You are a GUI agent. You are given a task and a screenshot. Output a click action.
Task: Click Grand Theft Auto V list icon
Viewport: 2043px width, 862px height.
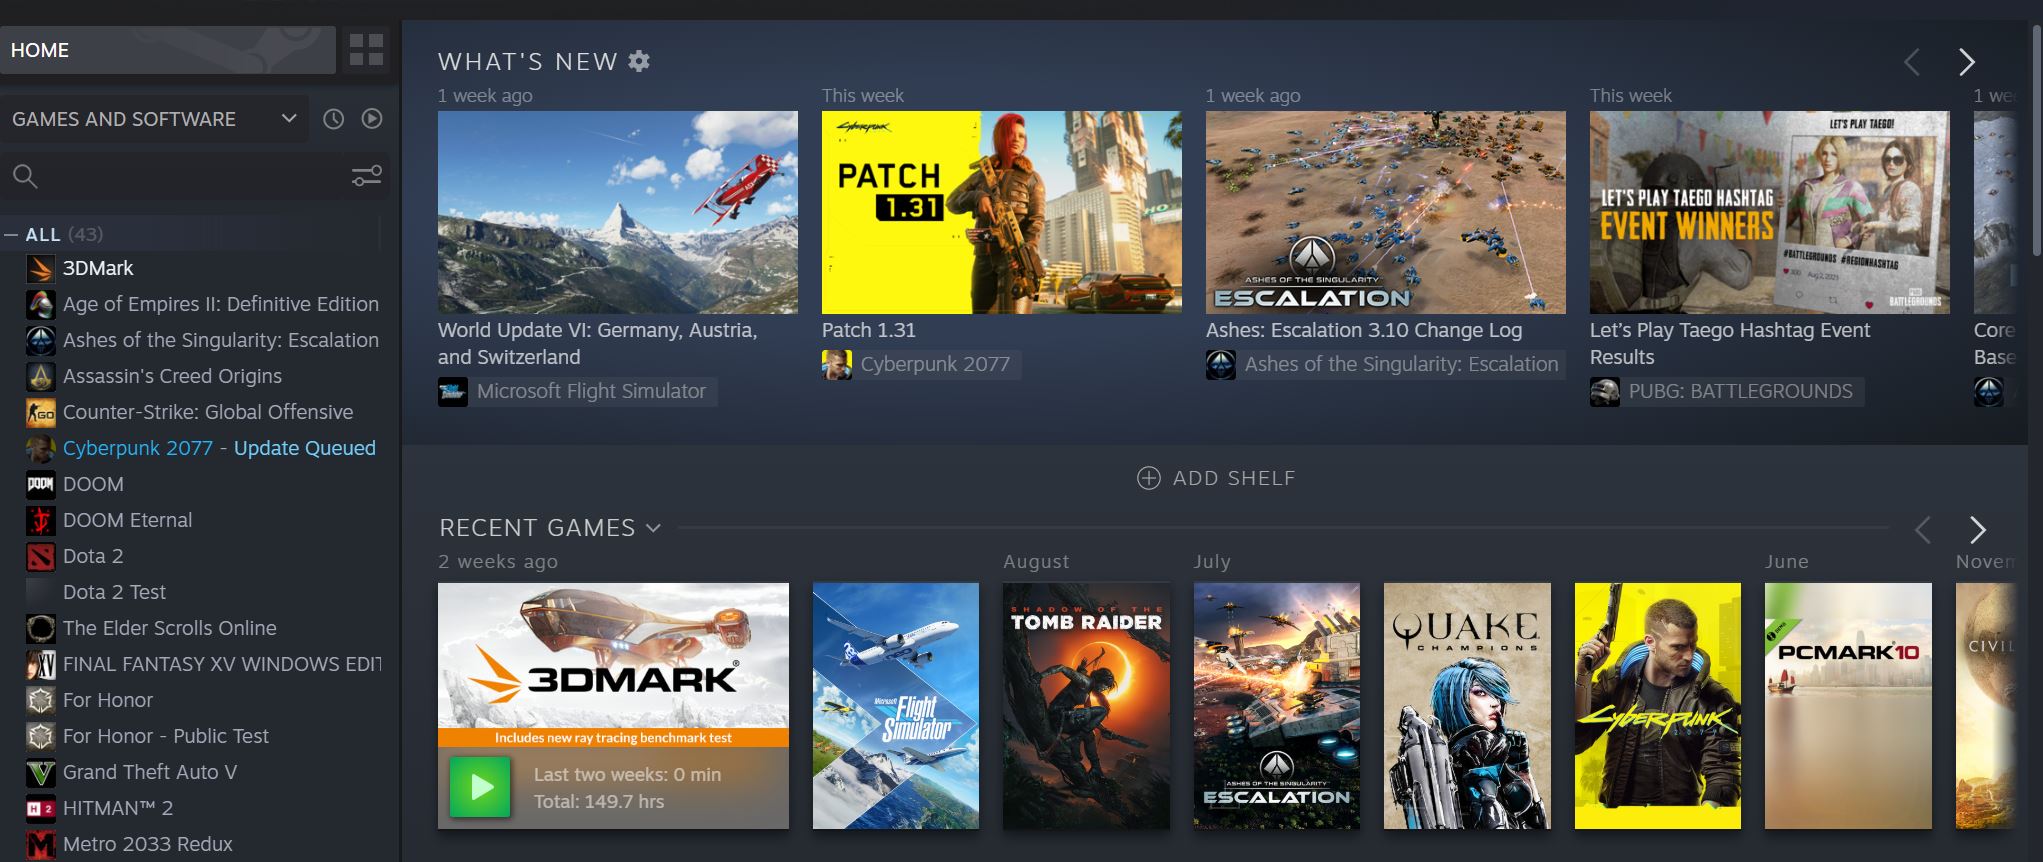(x=40, y=772)
